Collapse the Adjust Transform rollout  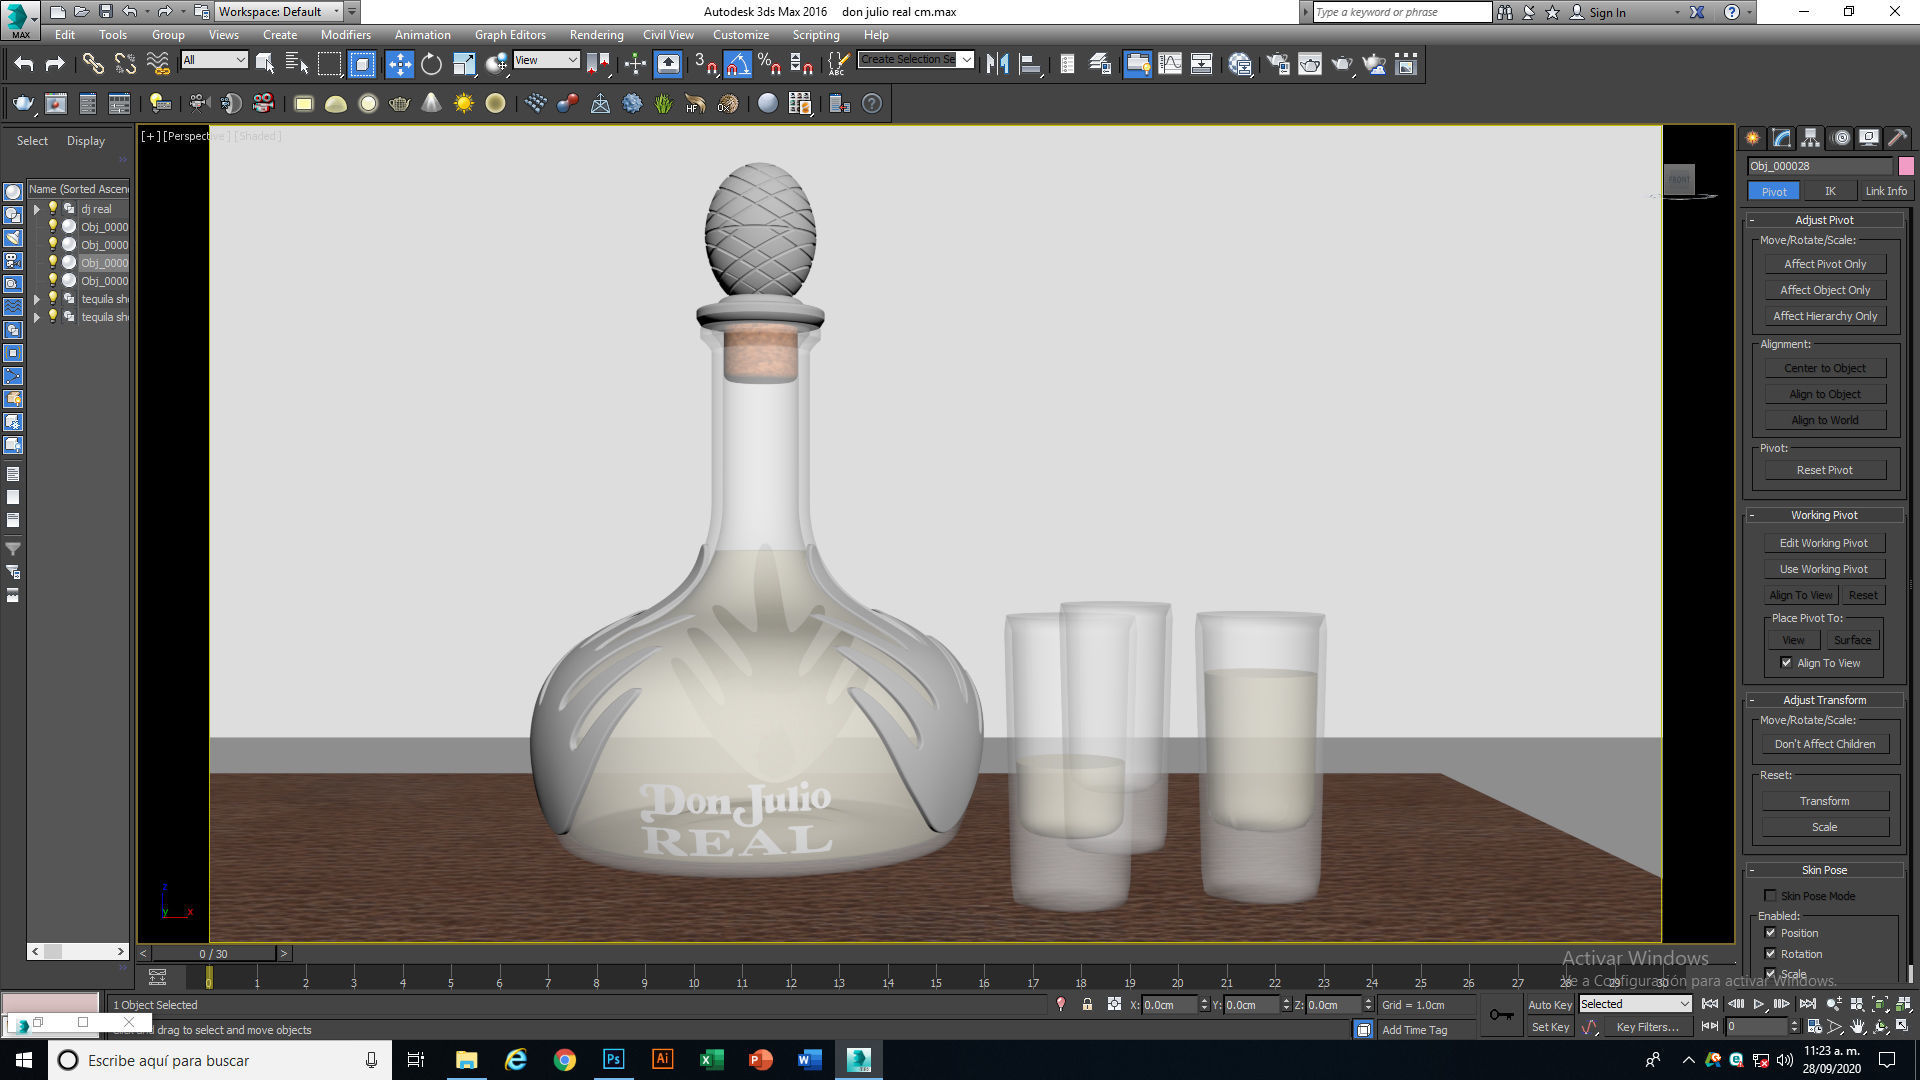[x=1824, y=700]
